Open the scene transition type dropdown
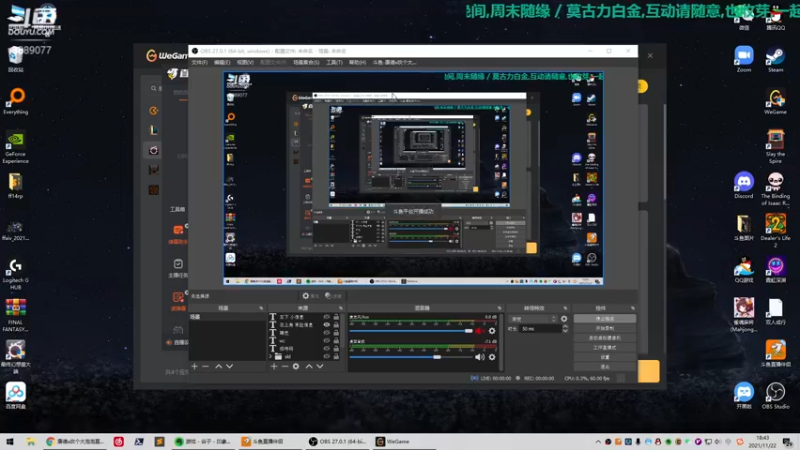 click(x=533, y=319)
